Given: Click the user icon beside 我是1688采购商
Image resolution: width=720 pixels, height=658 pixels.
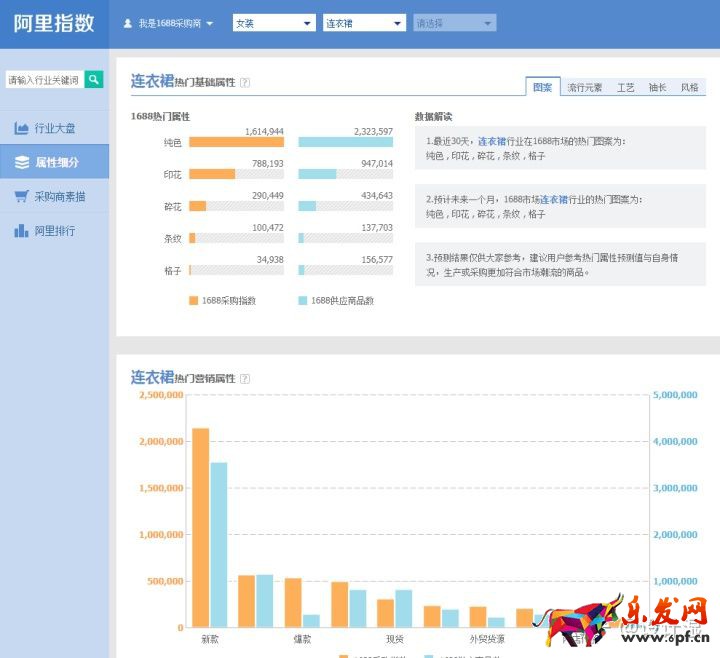Looking at the screenshot, I should (128, 23).
